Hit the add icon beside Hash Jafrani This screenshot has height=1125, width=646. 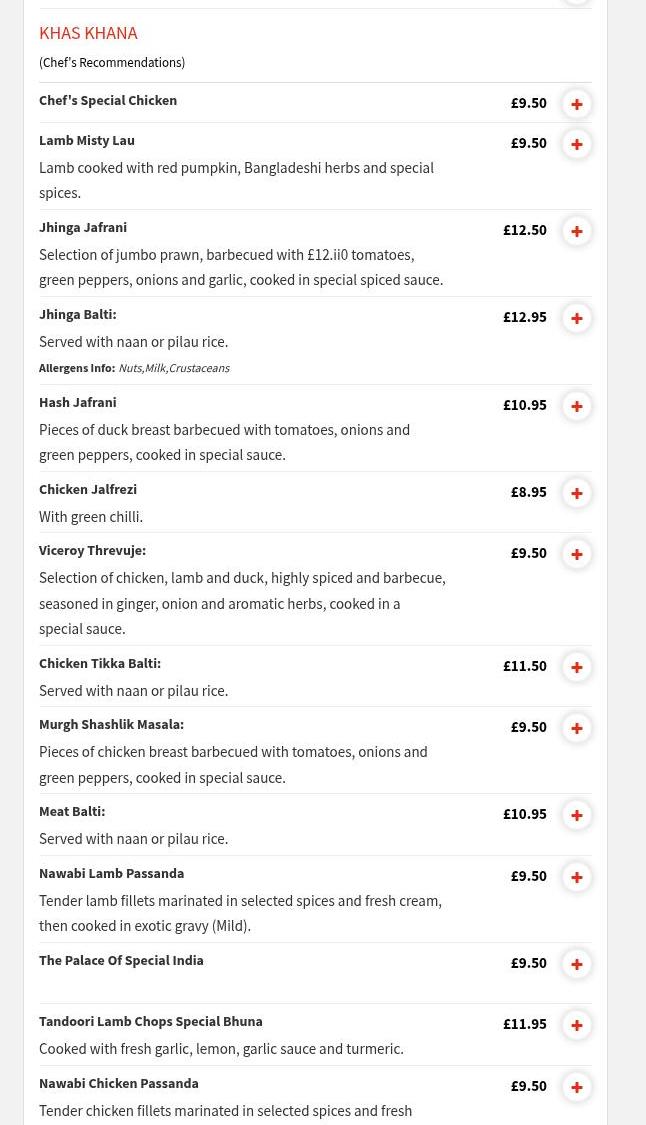click(x=577, y=406)
